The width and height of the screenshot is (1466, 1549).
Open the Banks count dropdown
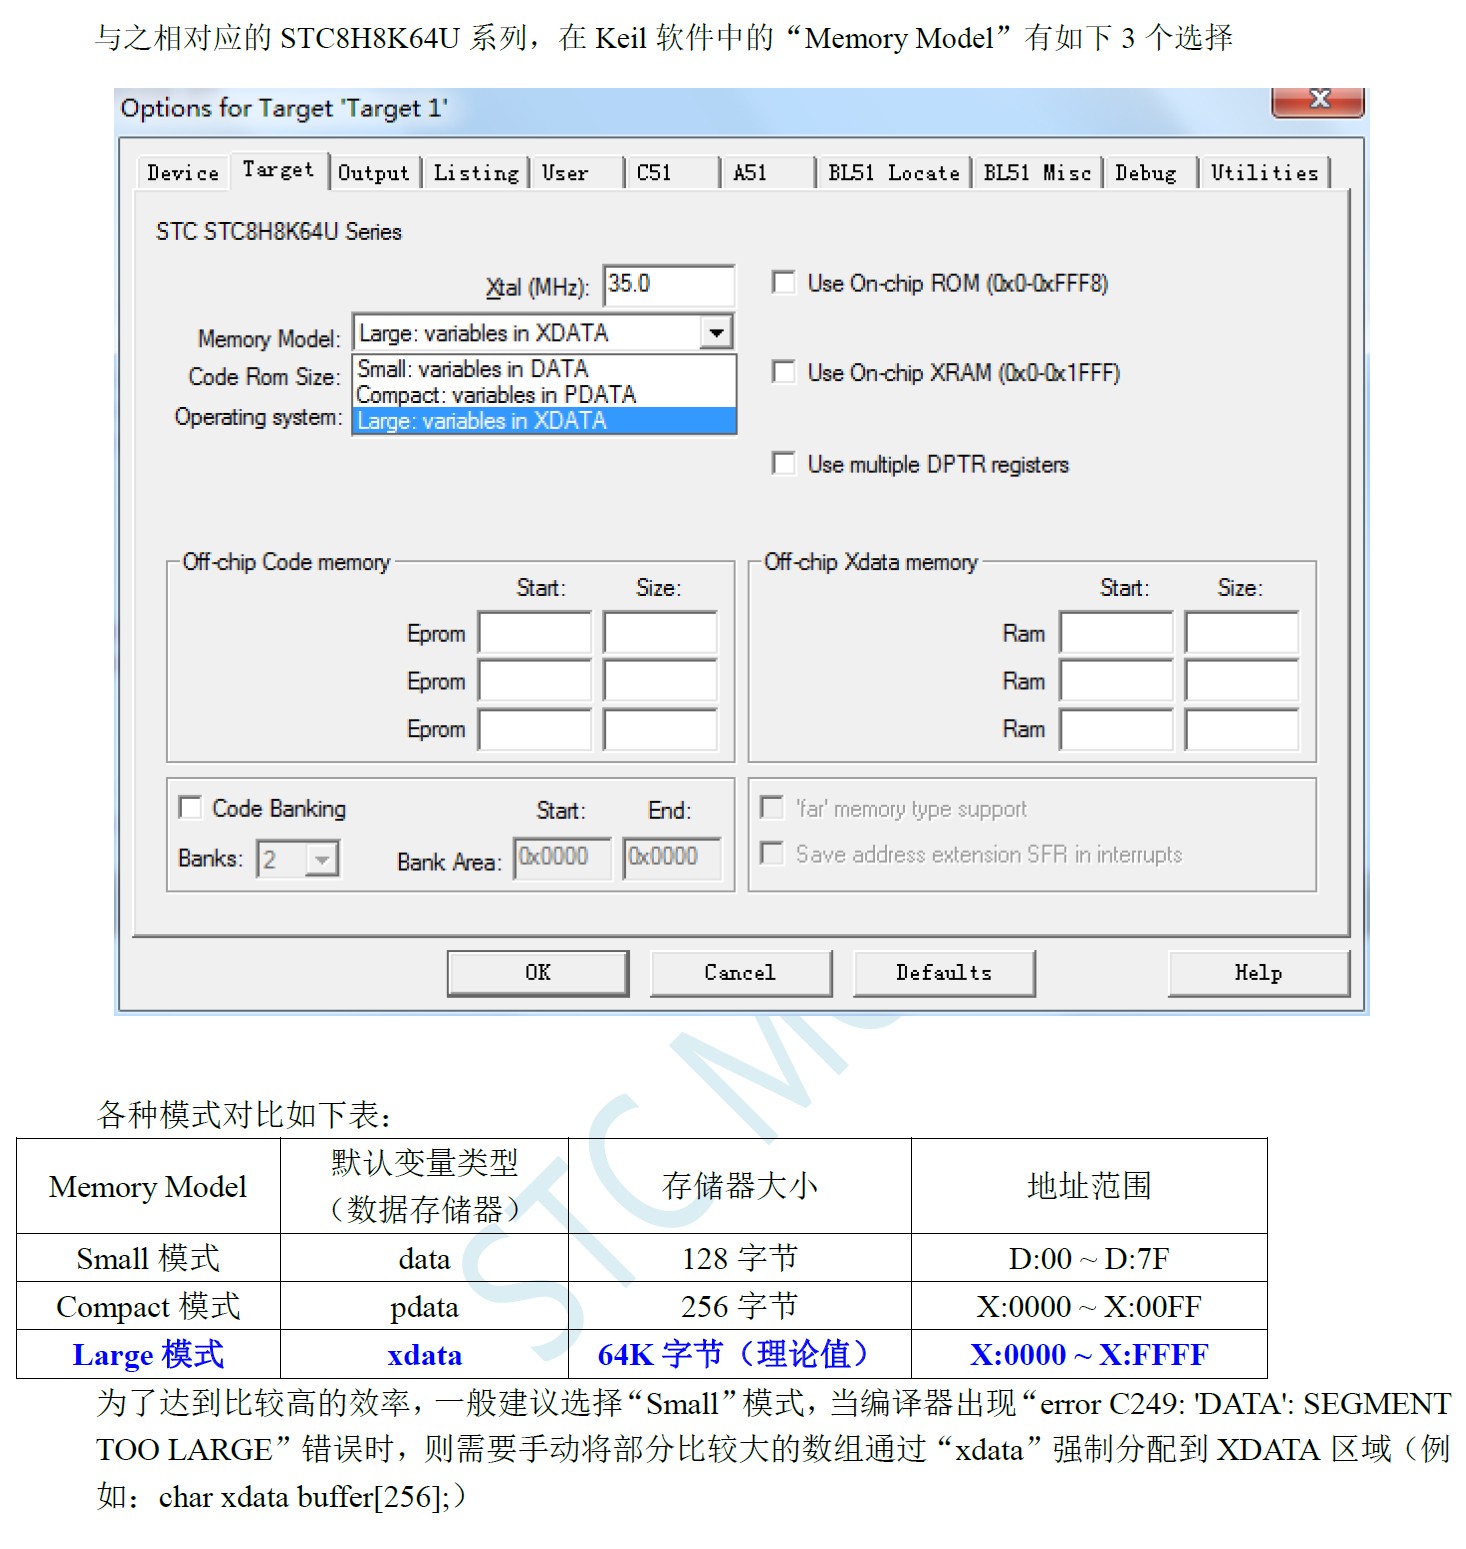coord(322,859)
